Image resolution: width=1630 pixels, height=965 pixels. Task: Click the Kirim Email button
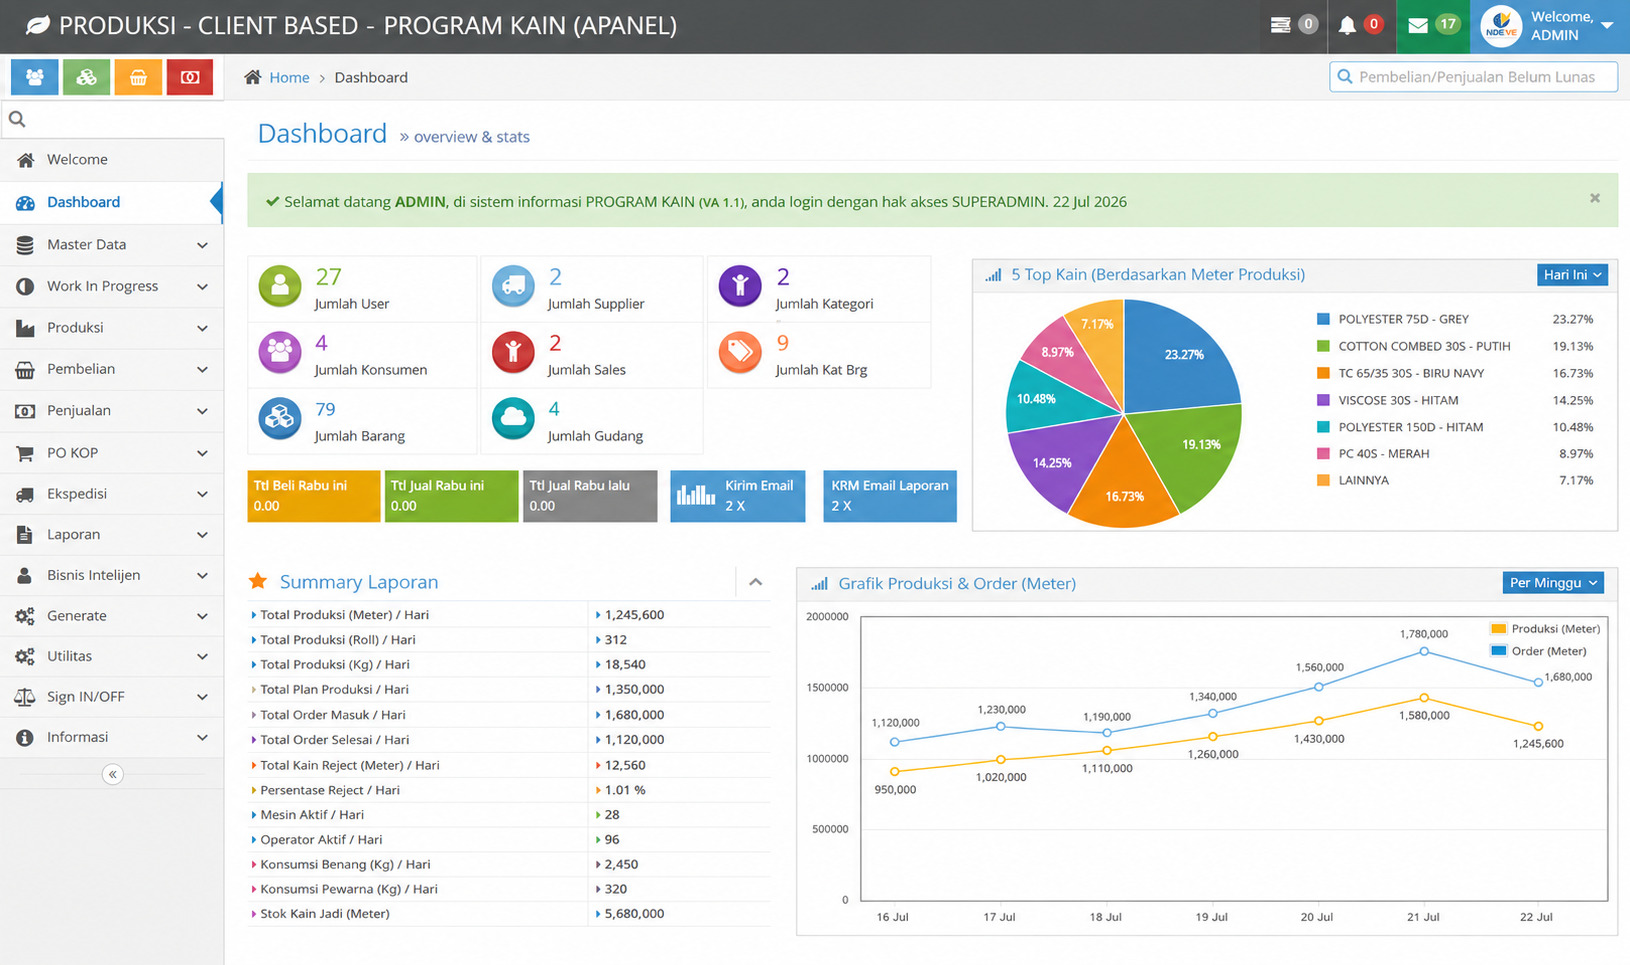[738, 496]
